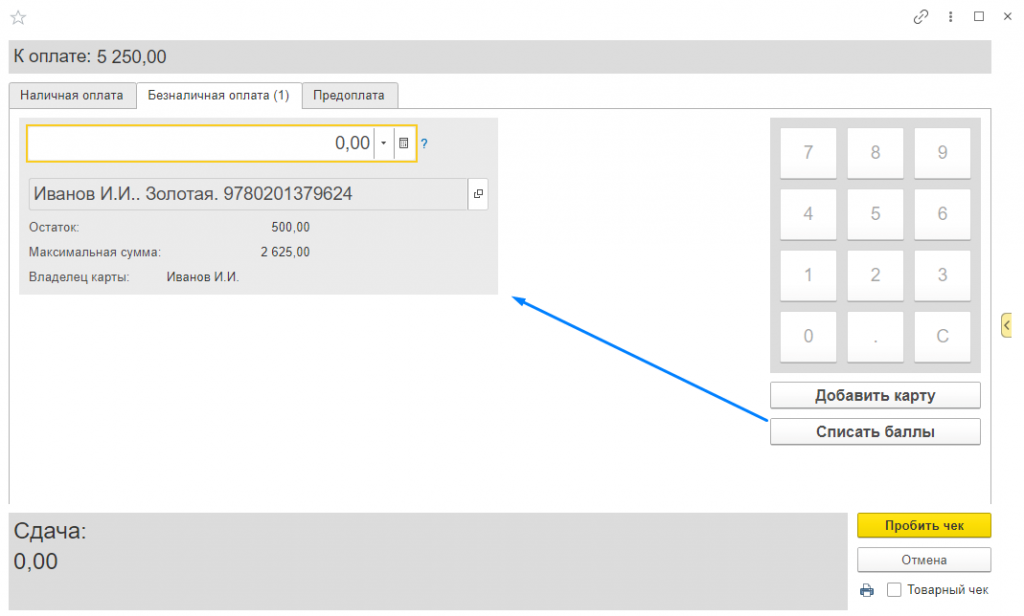
Task: Click the Максимальная сумма value 2 625,00
Action: tap(285, 252)
